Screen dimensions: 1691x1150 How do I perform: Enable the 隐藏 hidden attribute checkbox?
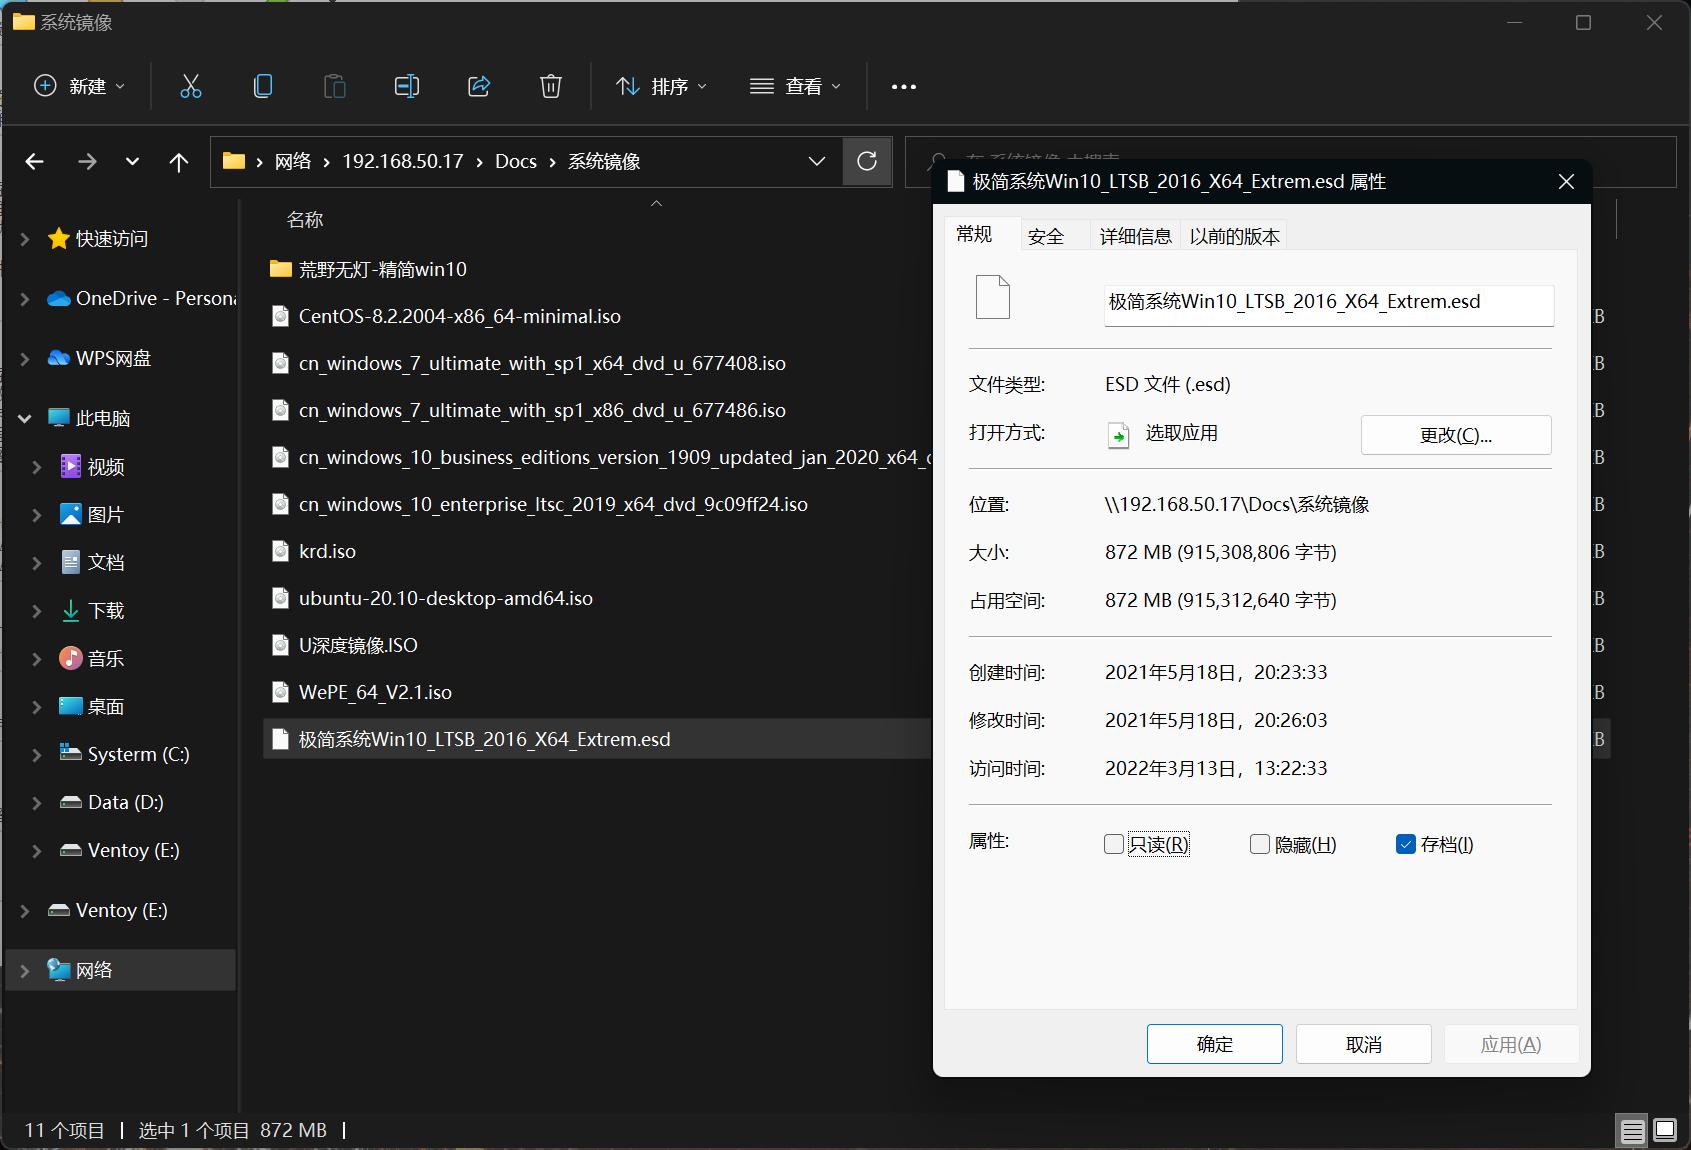(x=1259, y=844)
